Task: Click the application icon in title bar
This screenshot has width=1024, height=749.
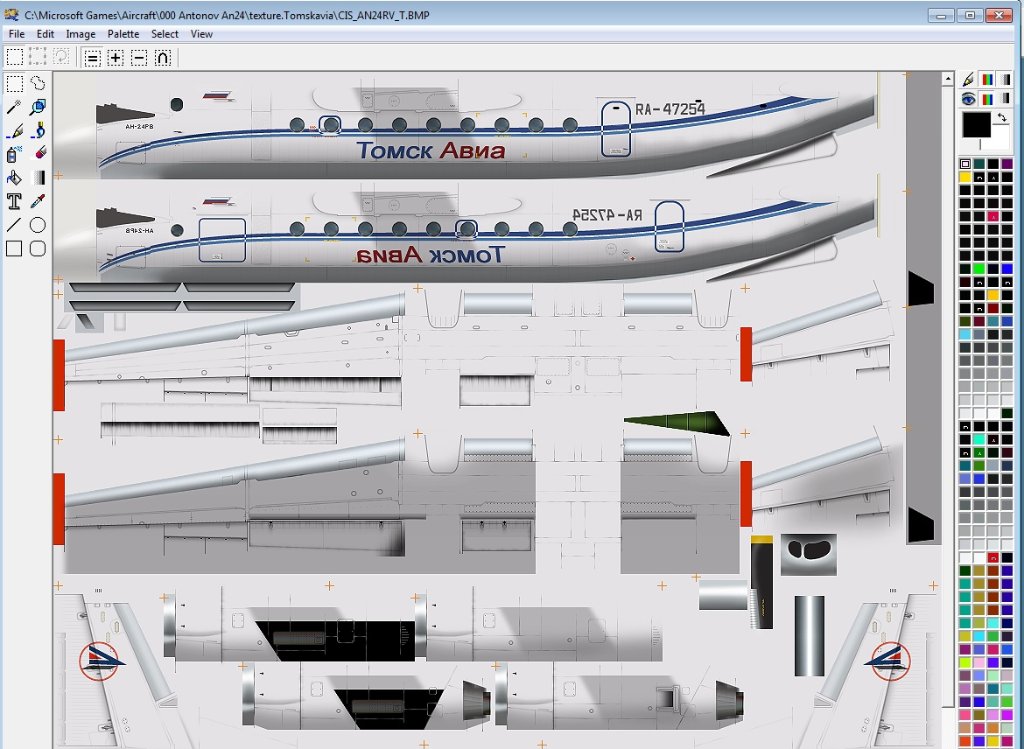Action: click(11, 14)
